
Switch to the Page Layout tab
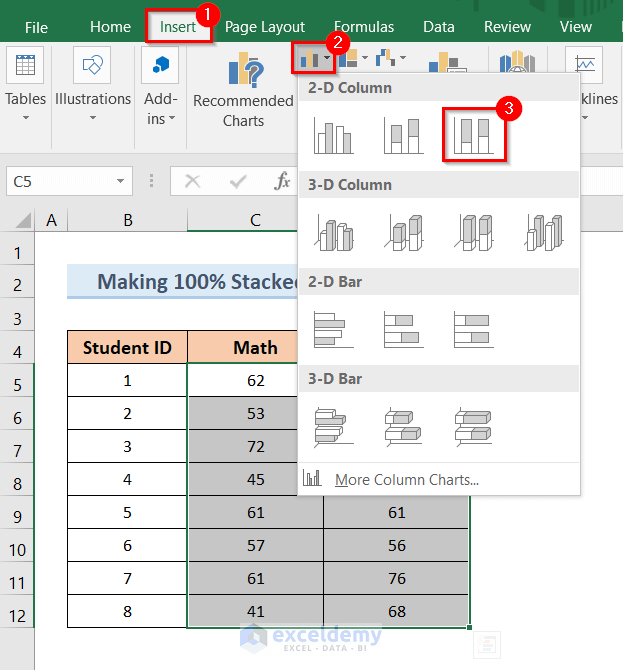pyautogui.click(x=265, y=27)
